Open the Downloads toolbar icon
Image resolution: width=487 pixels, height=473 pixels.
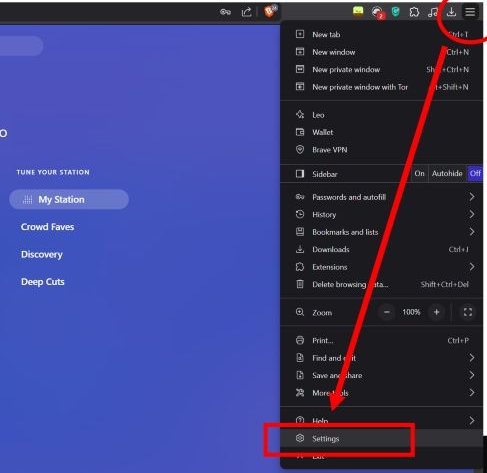click(451, 12)
